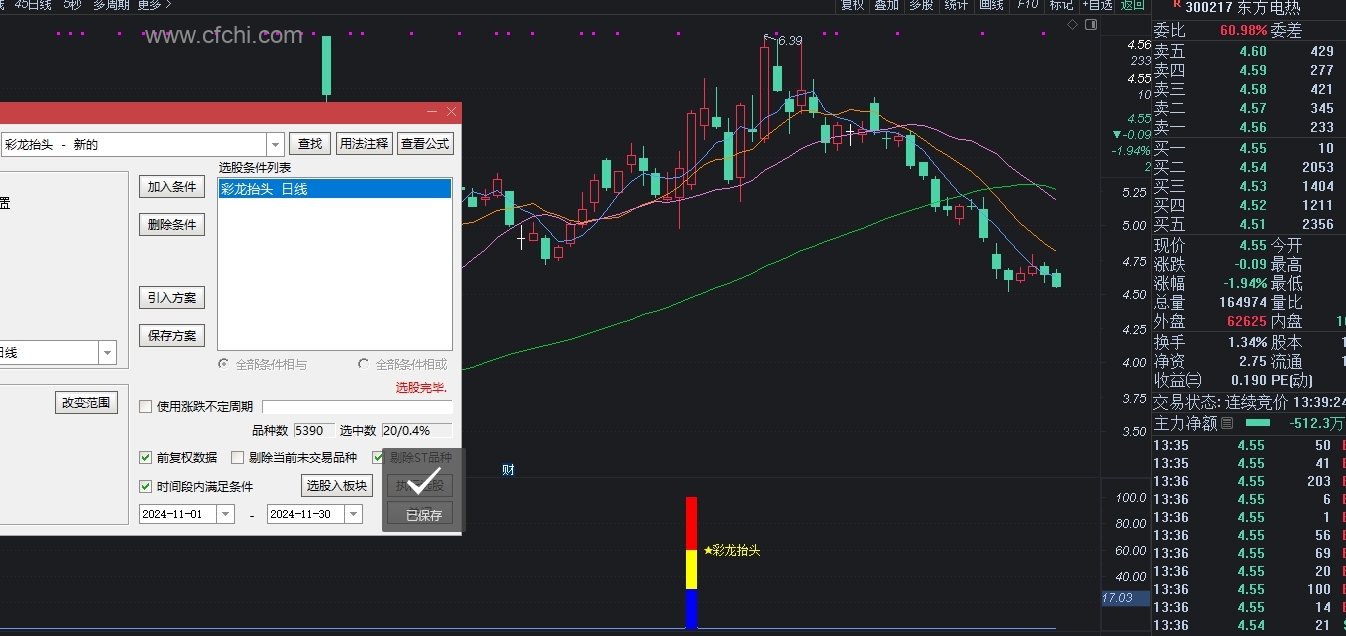Add stock to 自选 watchlist
Image resolution: width=1346 pixels, height=636 pixels.
point(1097,5)
